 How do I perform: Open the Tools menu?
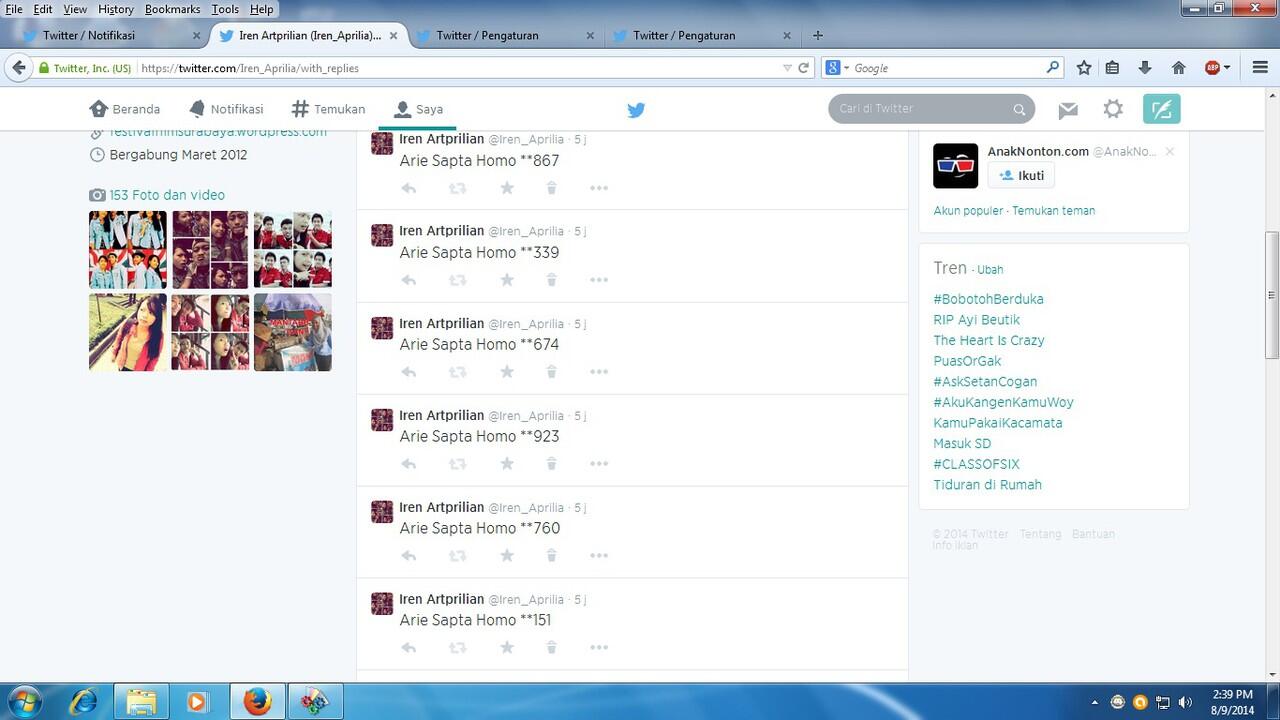coord(225,9)
